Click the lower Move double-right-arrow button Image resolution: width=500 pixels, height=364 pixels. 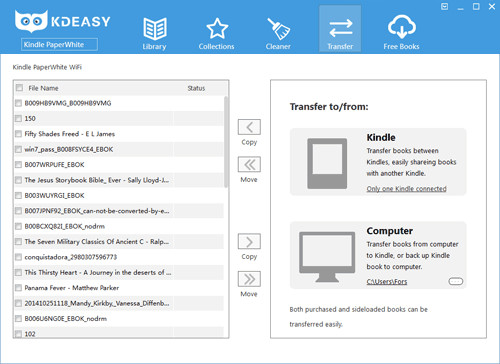click(249, 279)
